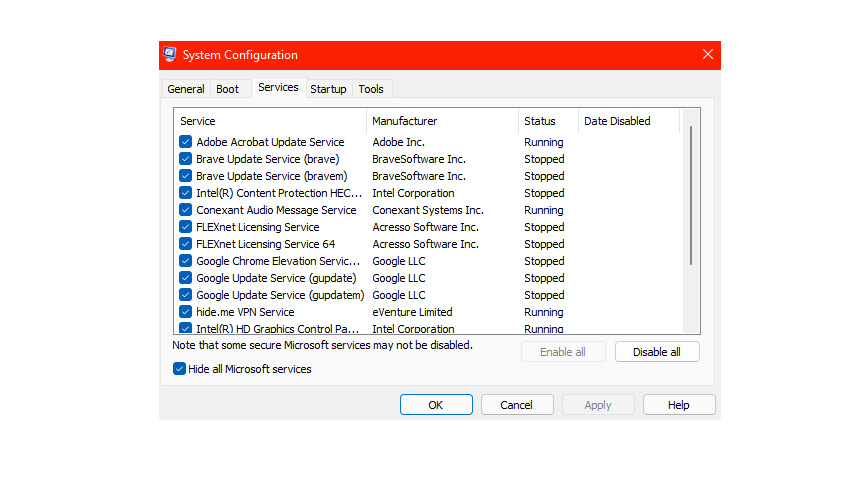Uncheck Adobe Acrobat Update Service checkbox
This screenshot has height=482, width=856.
coord(186,142)
